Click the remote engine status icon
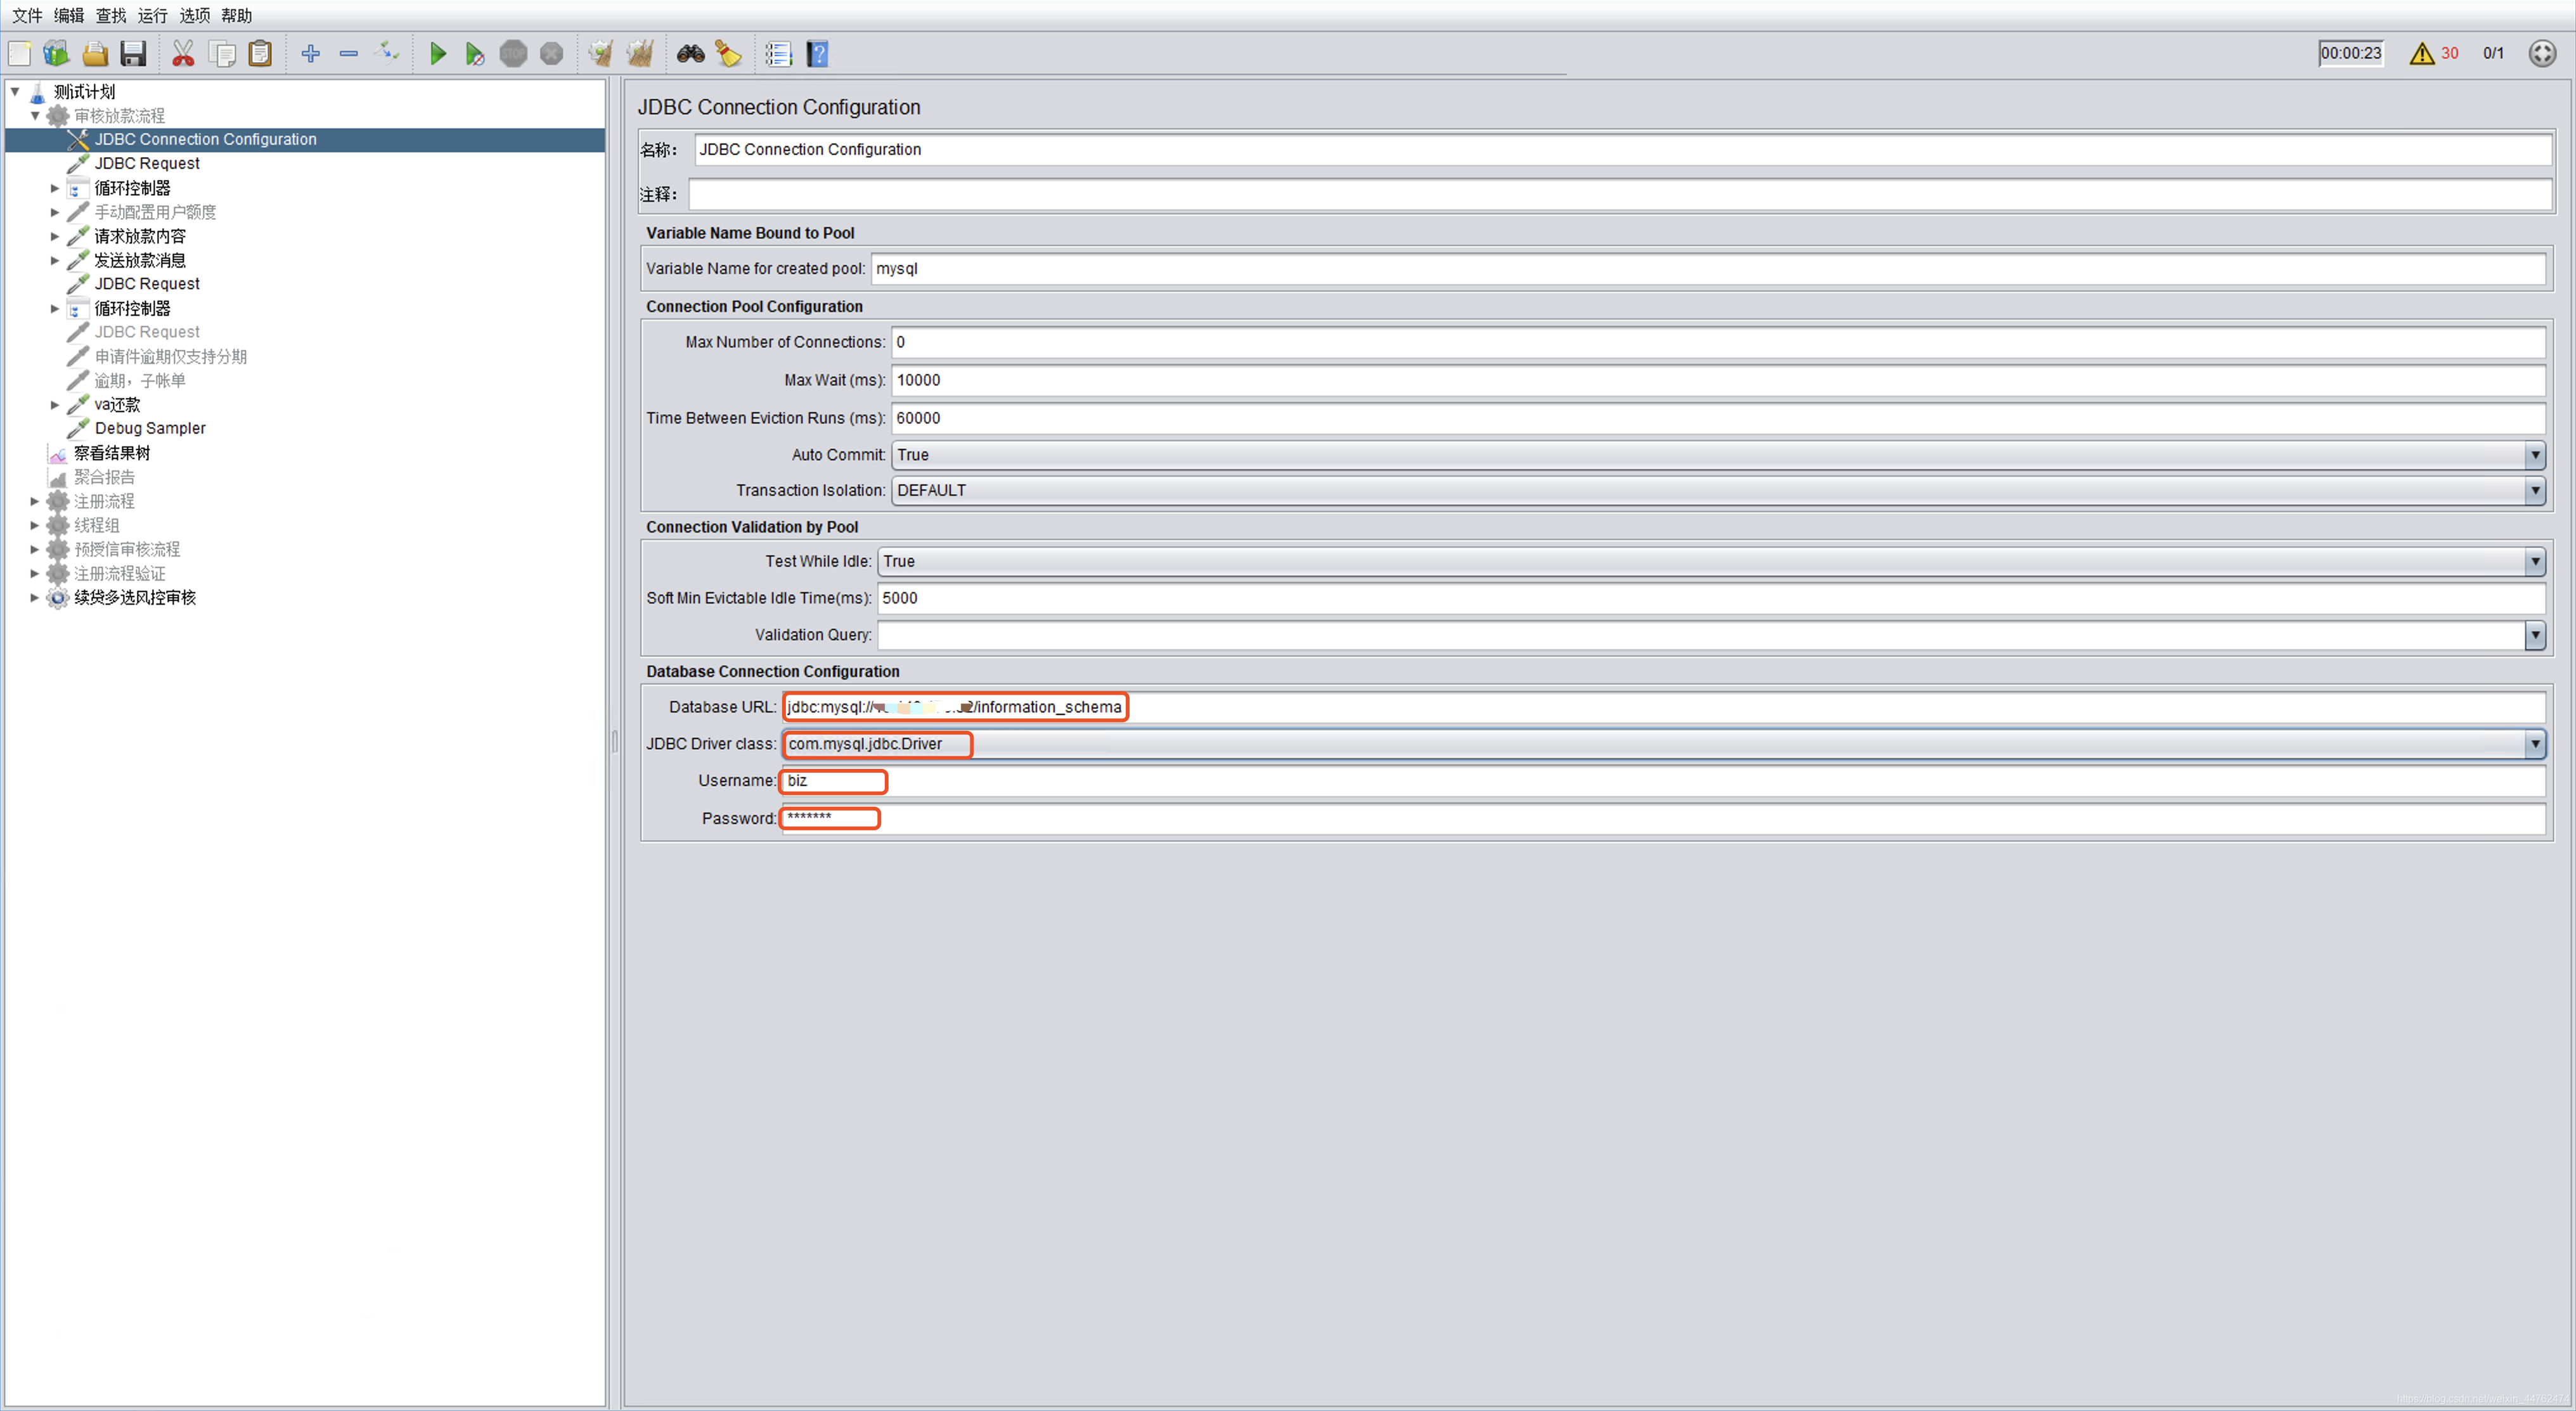 click(2542, 53)
